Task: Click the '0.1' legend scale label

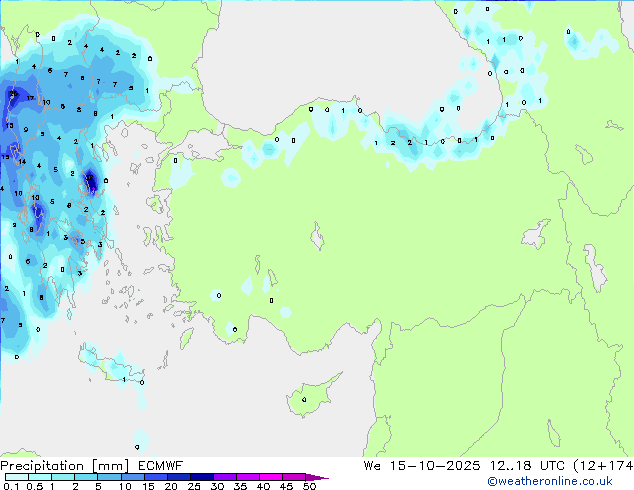Action: click(x=11, y=486)
